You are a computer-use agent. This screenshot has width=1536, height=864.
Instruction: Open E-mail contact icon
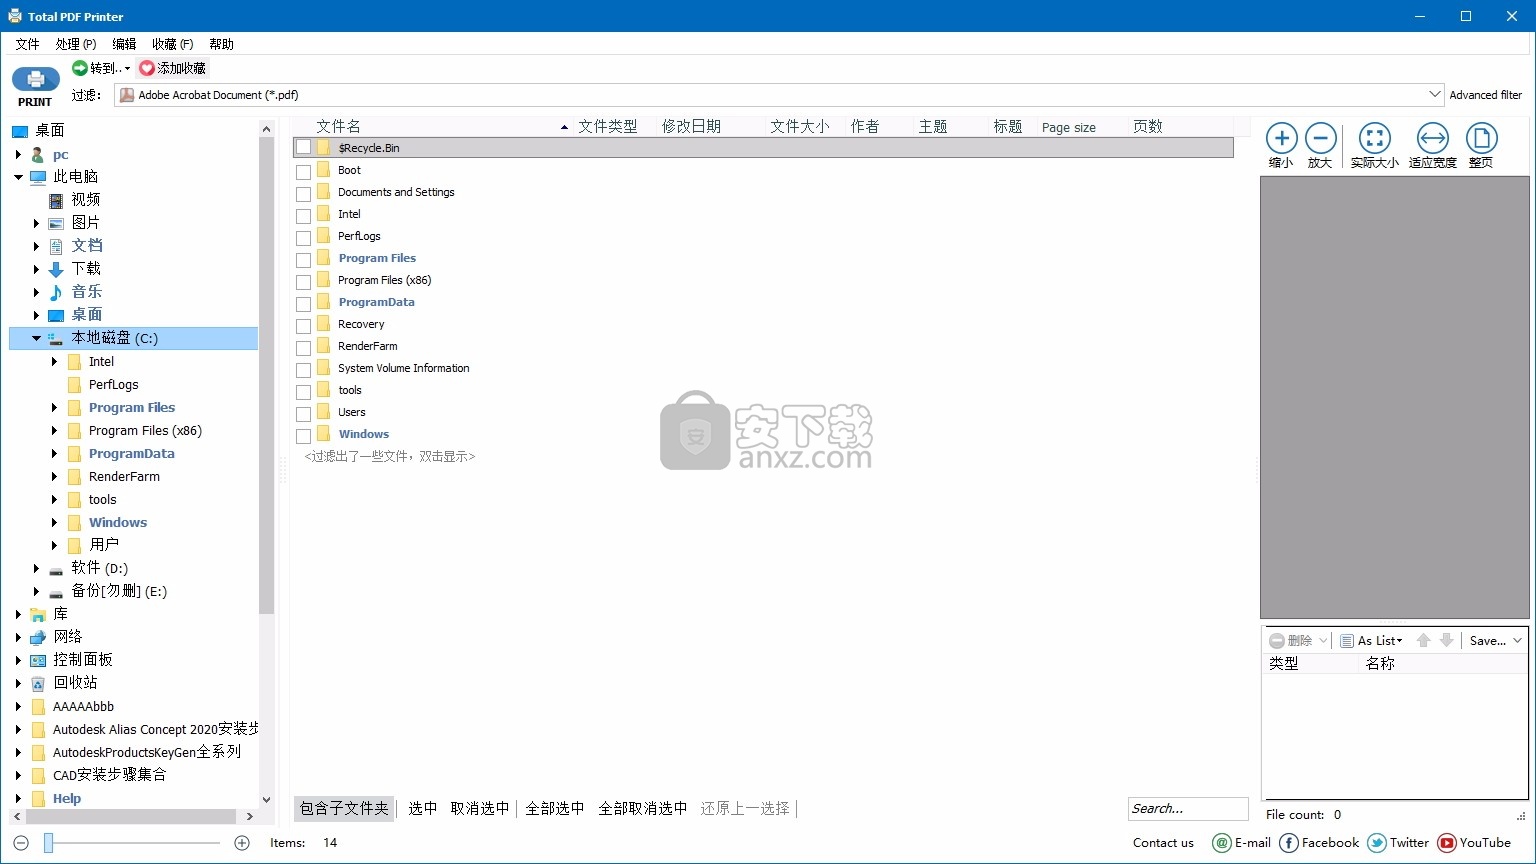pos(1222,843)
